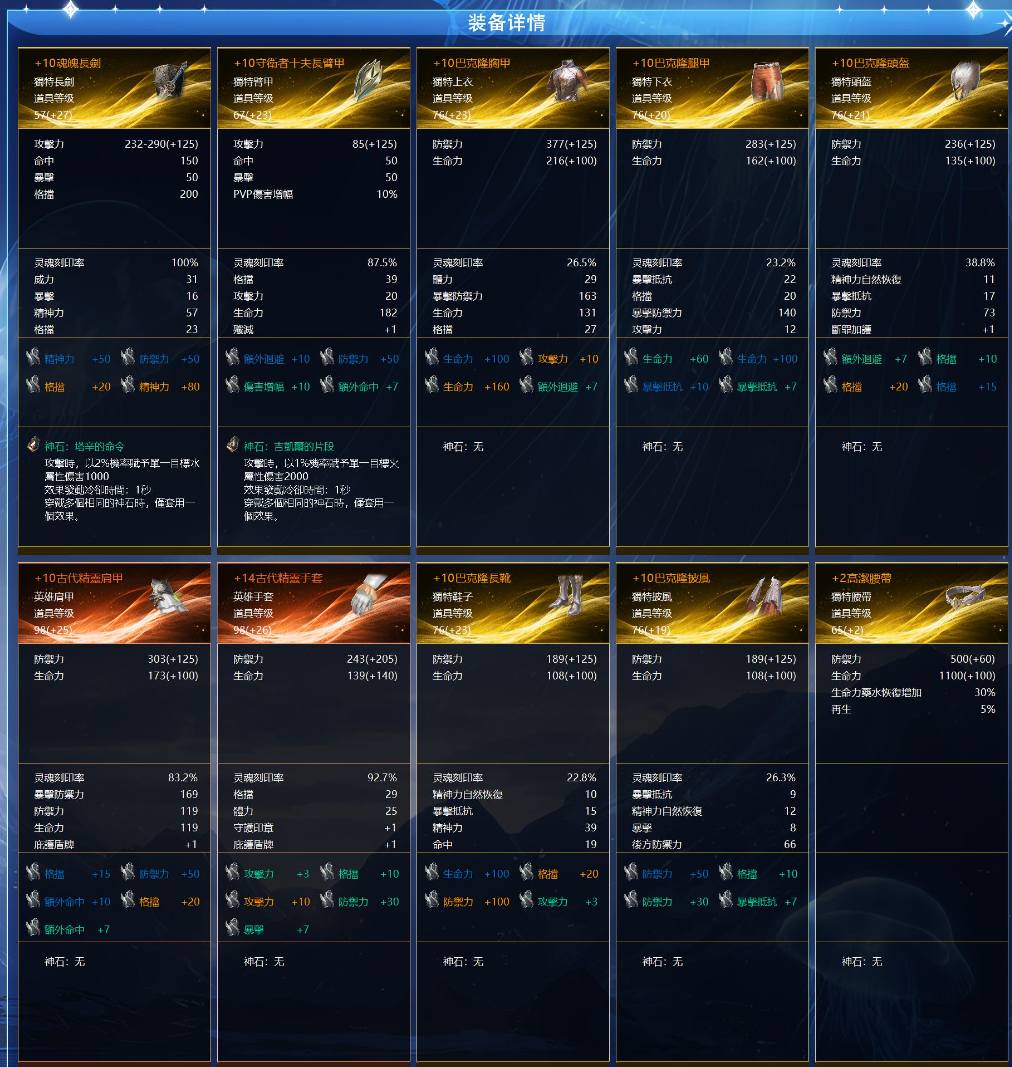The height and width of the screenshot is (1067, 1012).
Task: Click the 塔辛的命令 godstone icon
Action: coord(33,446)
